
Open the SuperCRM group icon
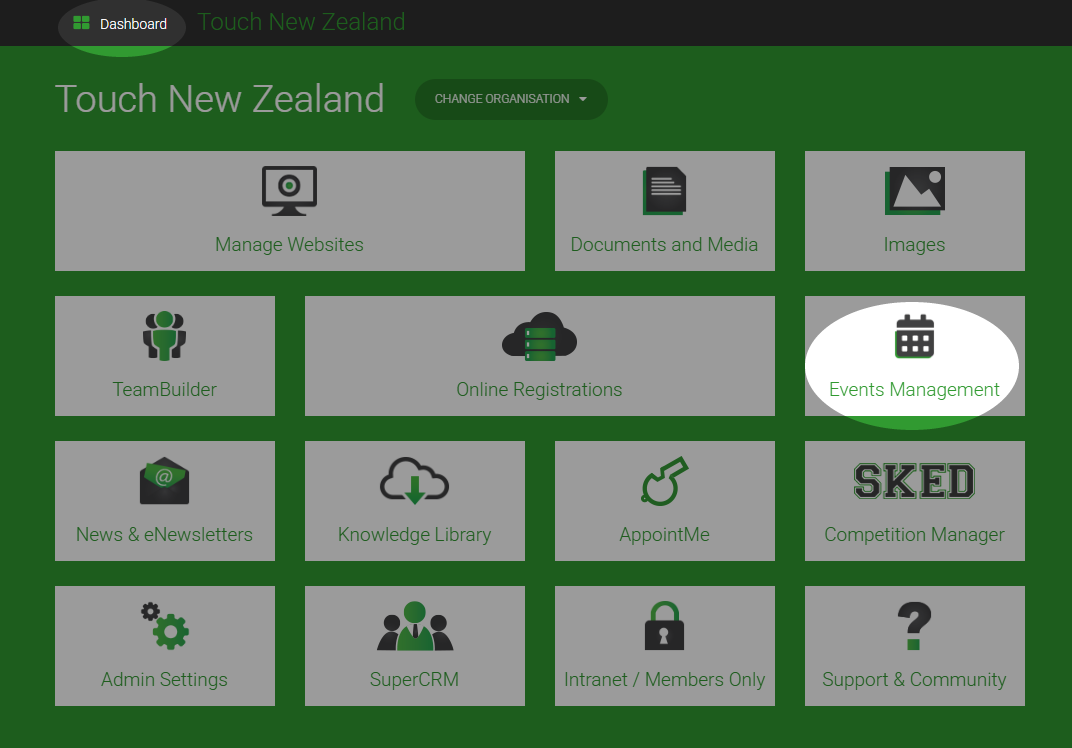(x=414, y=626)
